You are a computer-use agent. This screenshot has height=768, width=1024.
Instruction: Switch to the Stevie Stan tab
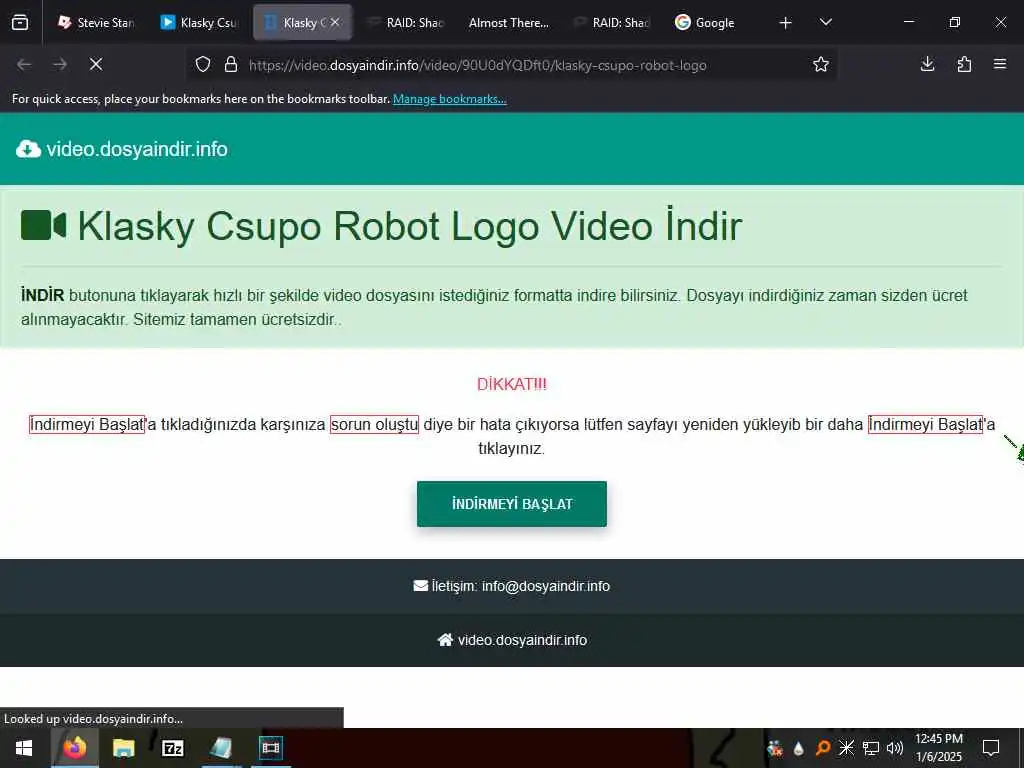click(x=96, y=23)
